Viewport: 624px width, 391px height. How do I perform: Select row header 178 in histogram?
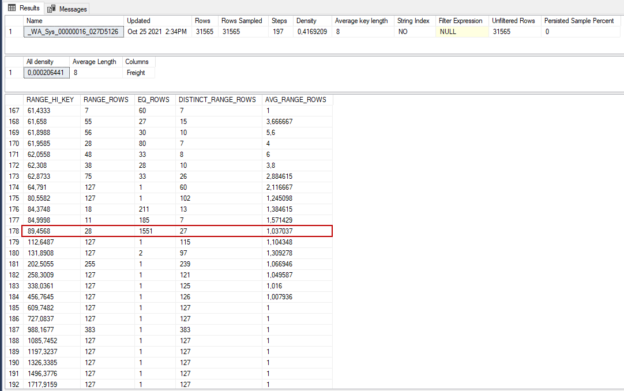click(14, 231)
